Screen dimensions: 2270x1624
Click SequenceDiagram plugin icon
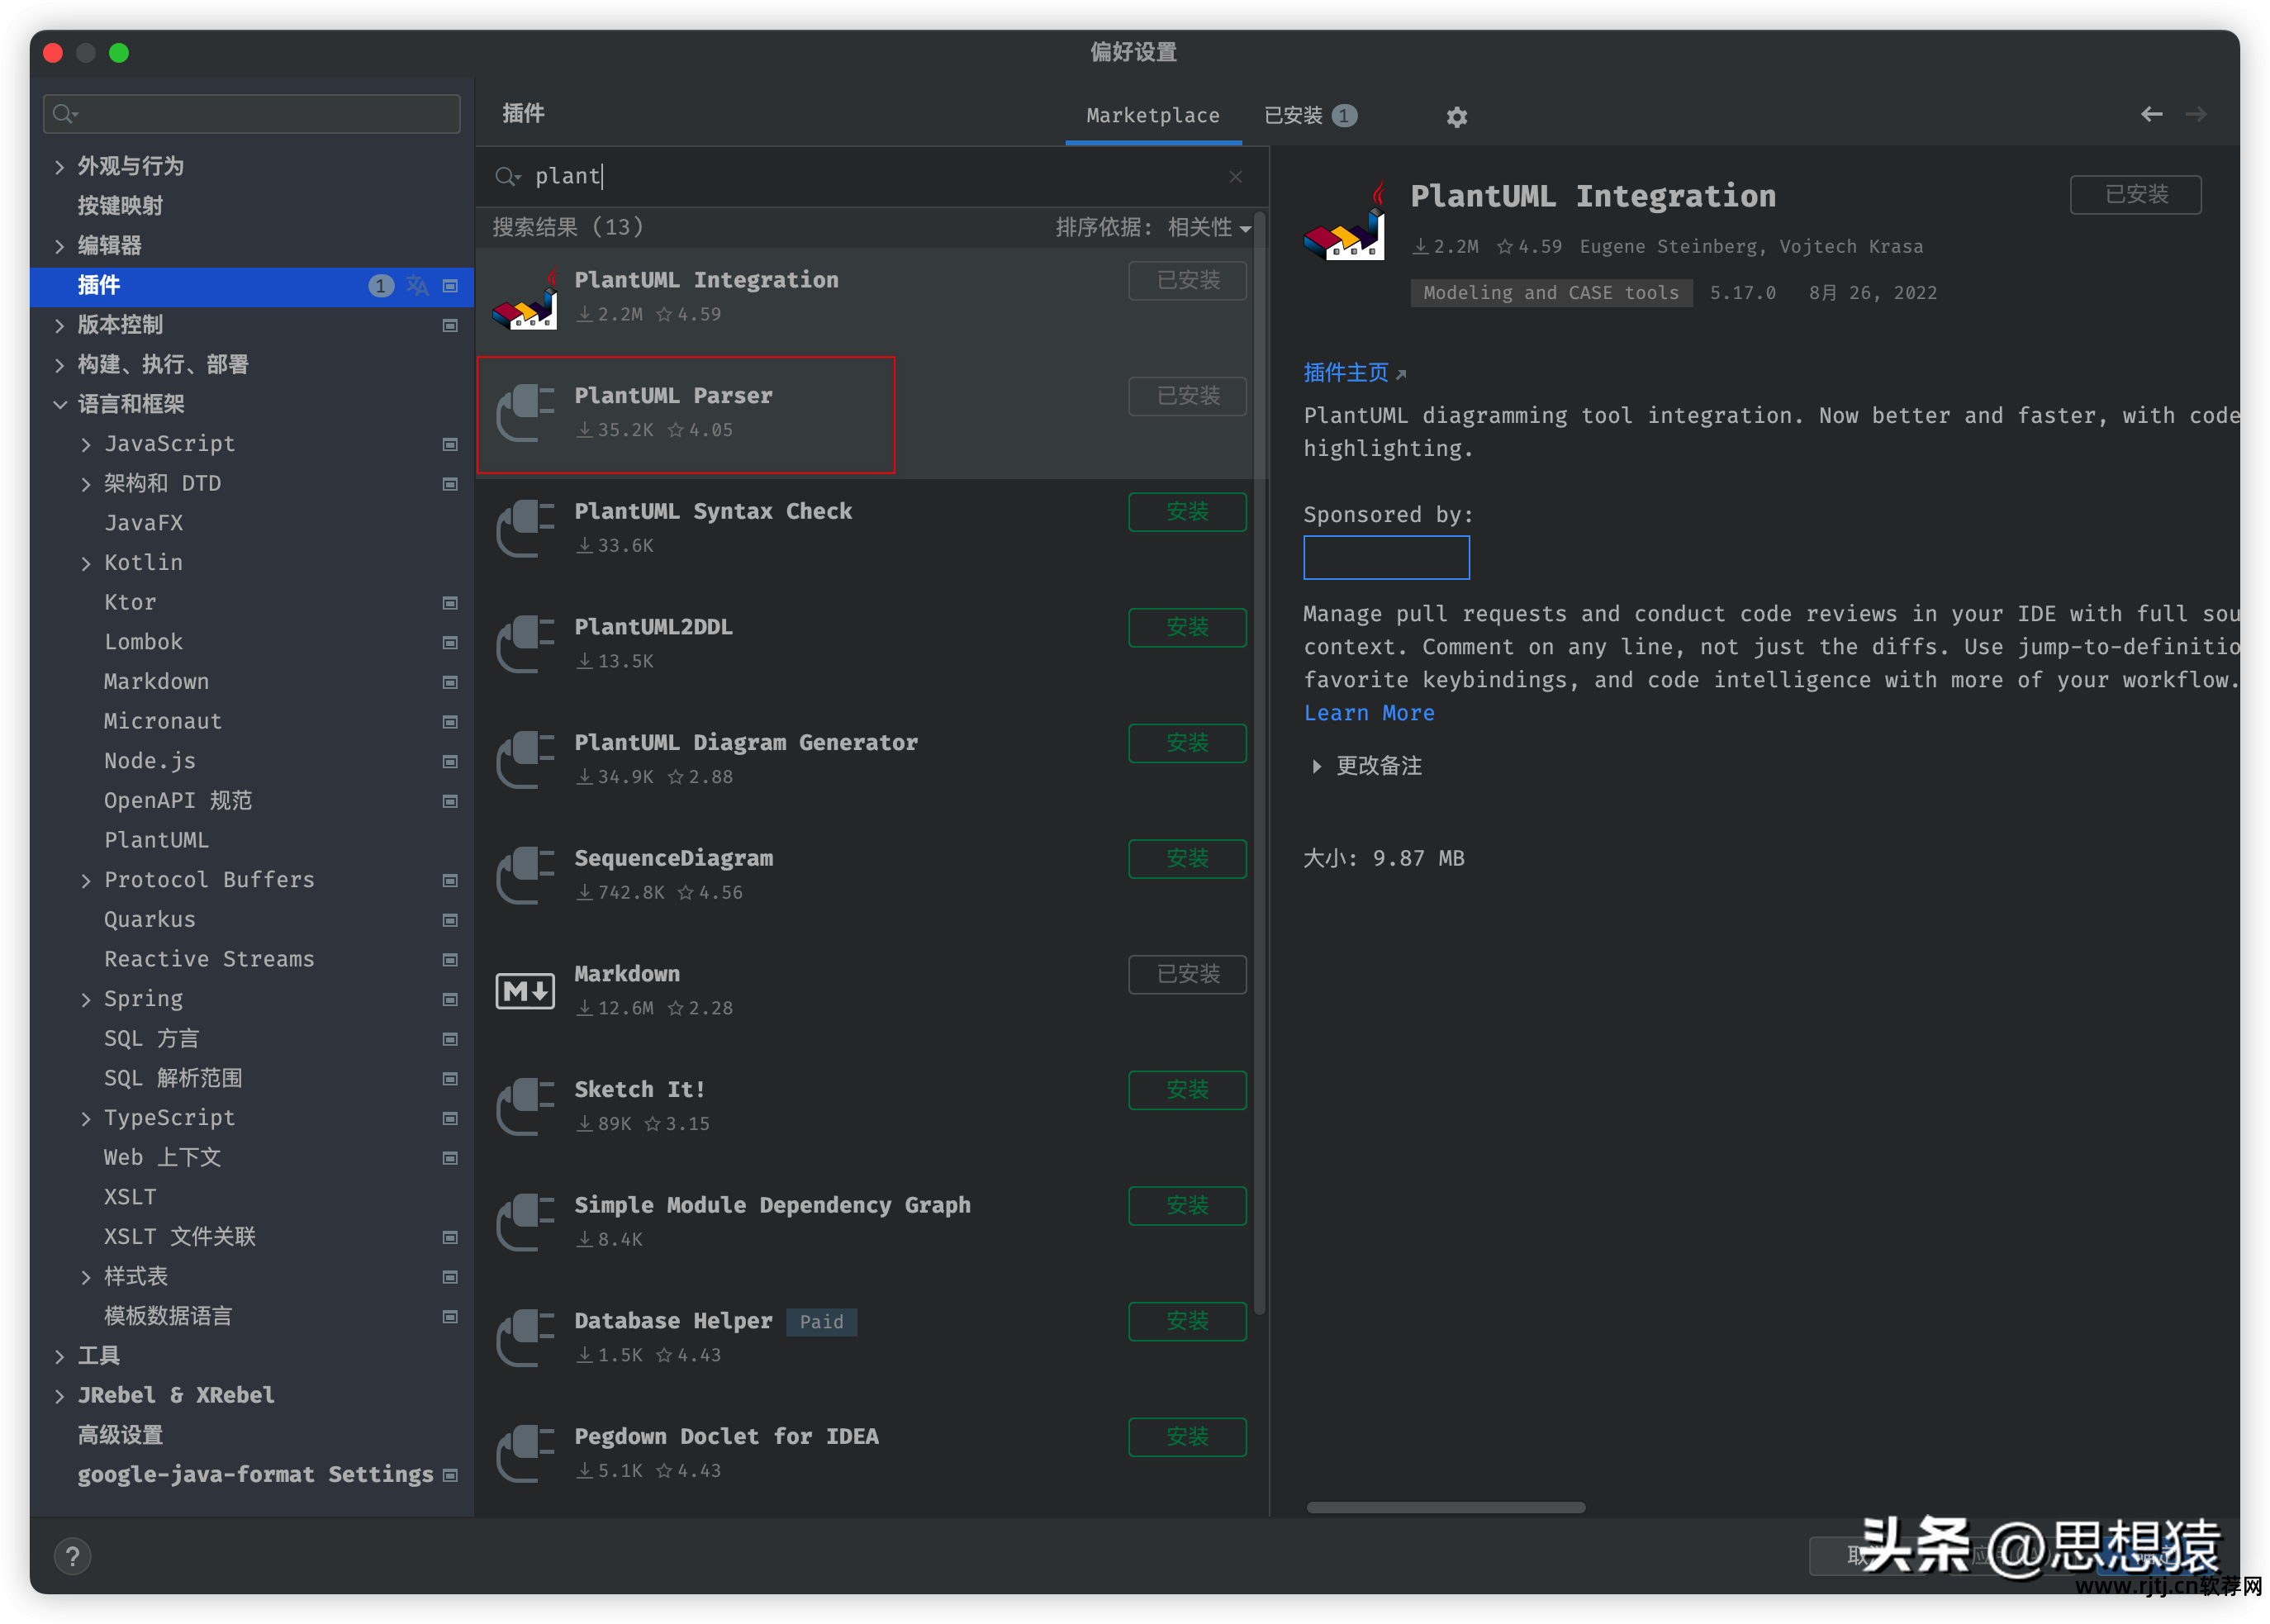click(x=524, y=875)
